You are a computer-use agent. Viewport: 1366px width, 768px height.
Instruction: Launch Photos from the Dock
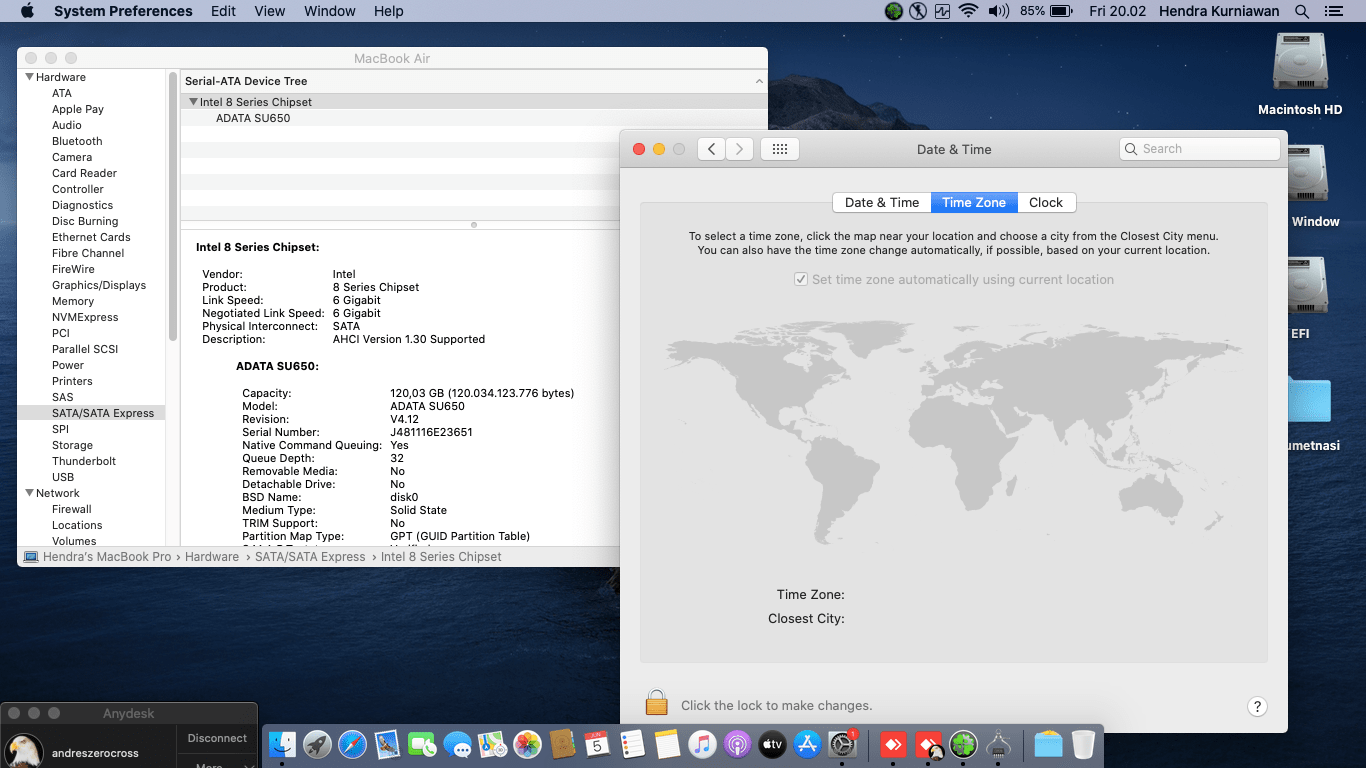tap(527, 744)
